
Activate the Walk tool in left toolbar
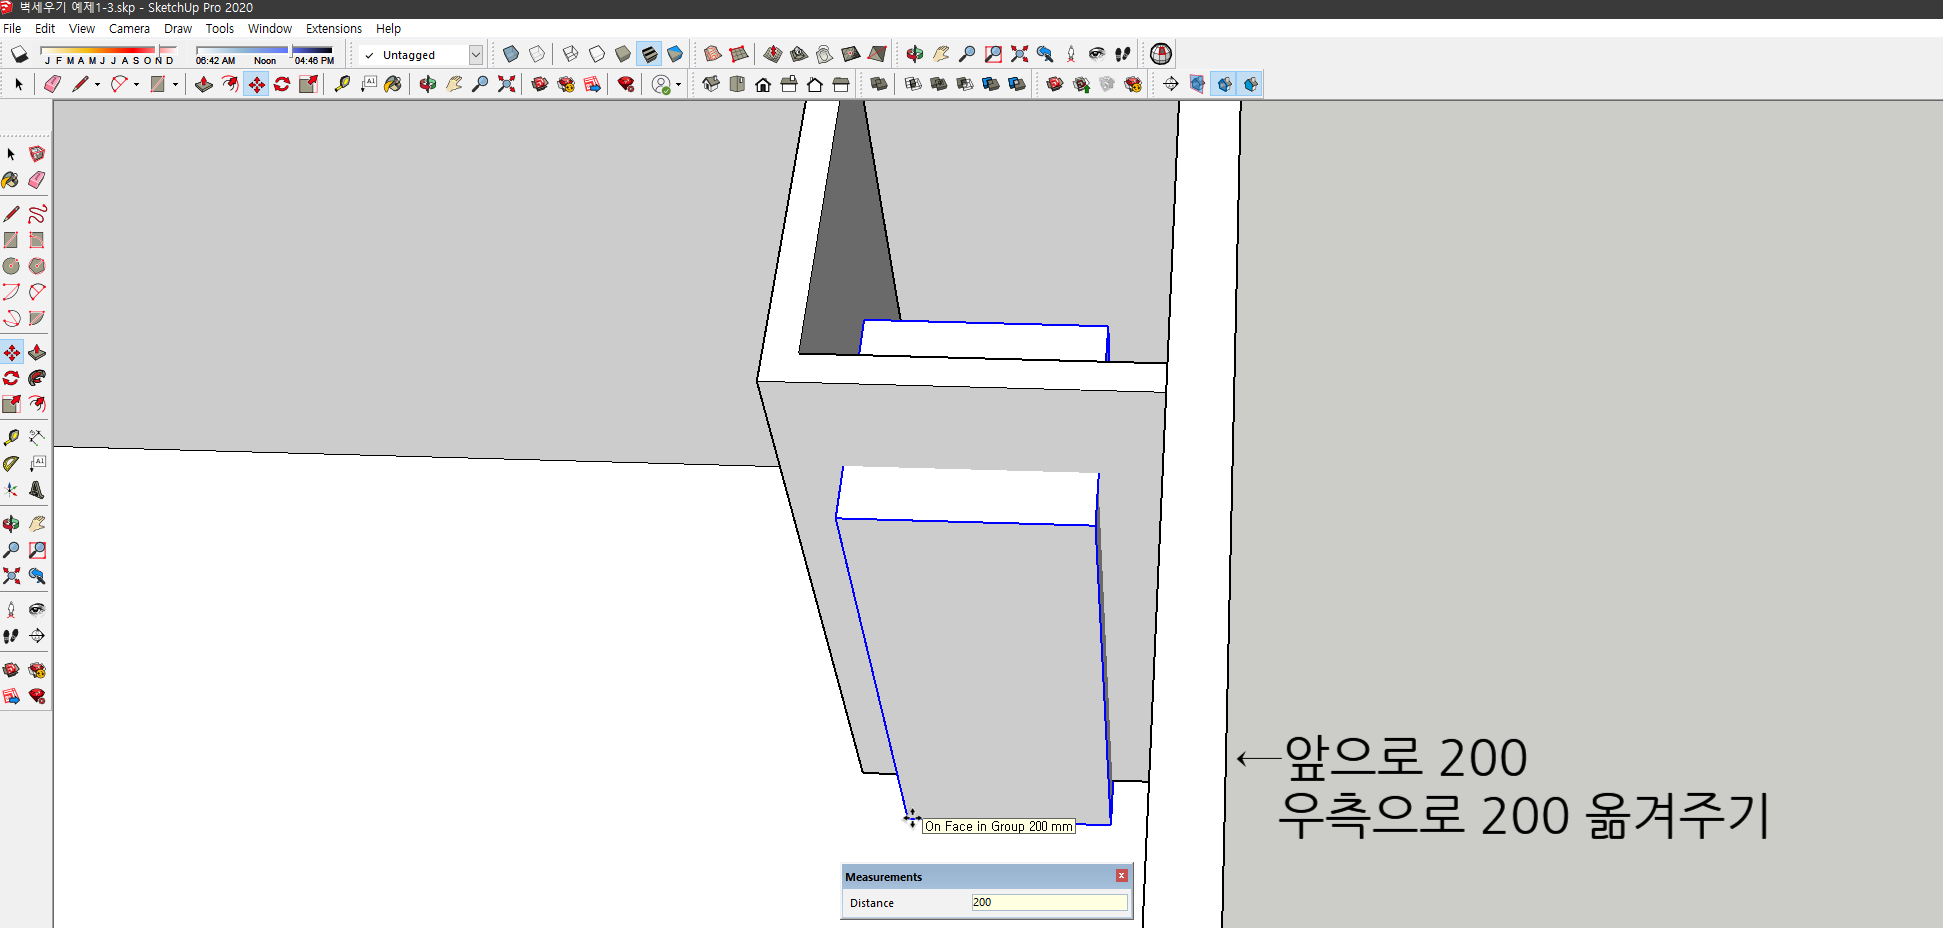(11, 636)
